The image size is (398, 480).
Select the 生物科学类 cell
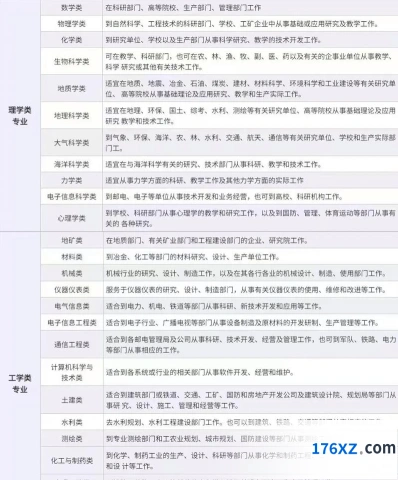pos(72,61)
